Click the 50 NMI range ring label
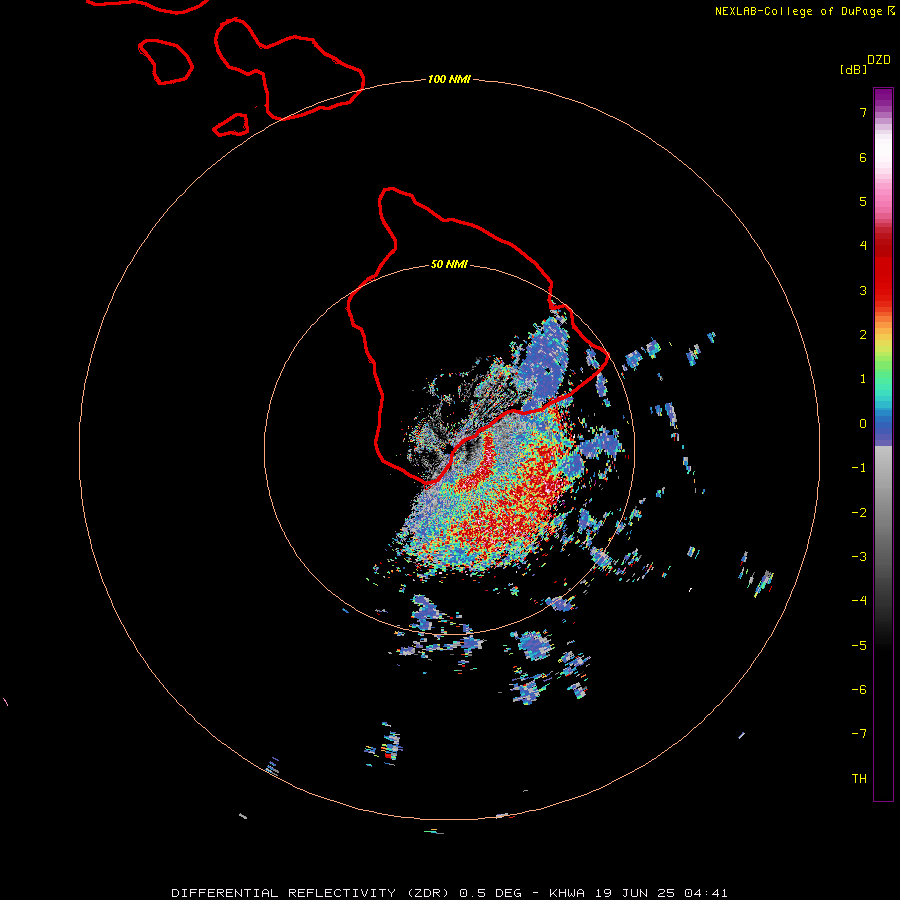900x900 pixels. click(449, 265)
